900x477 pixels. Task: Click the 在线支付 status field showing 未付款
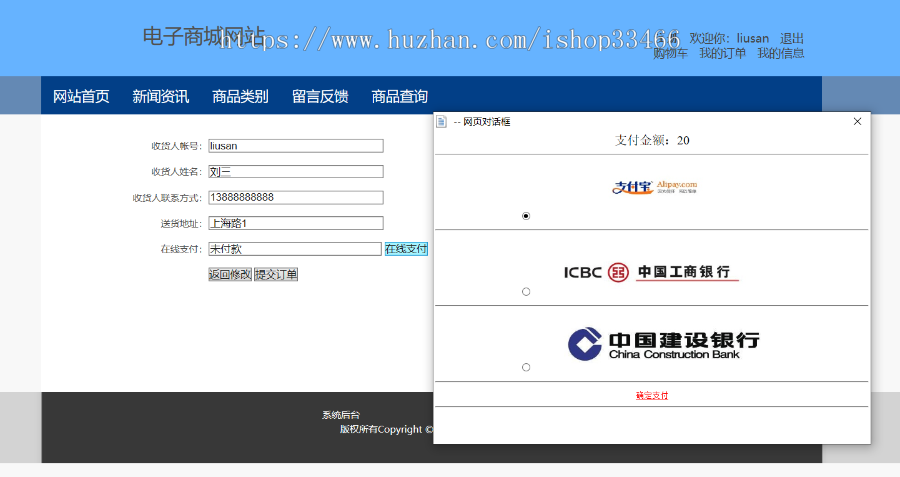click(294, 249)
